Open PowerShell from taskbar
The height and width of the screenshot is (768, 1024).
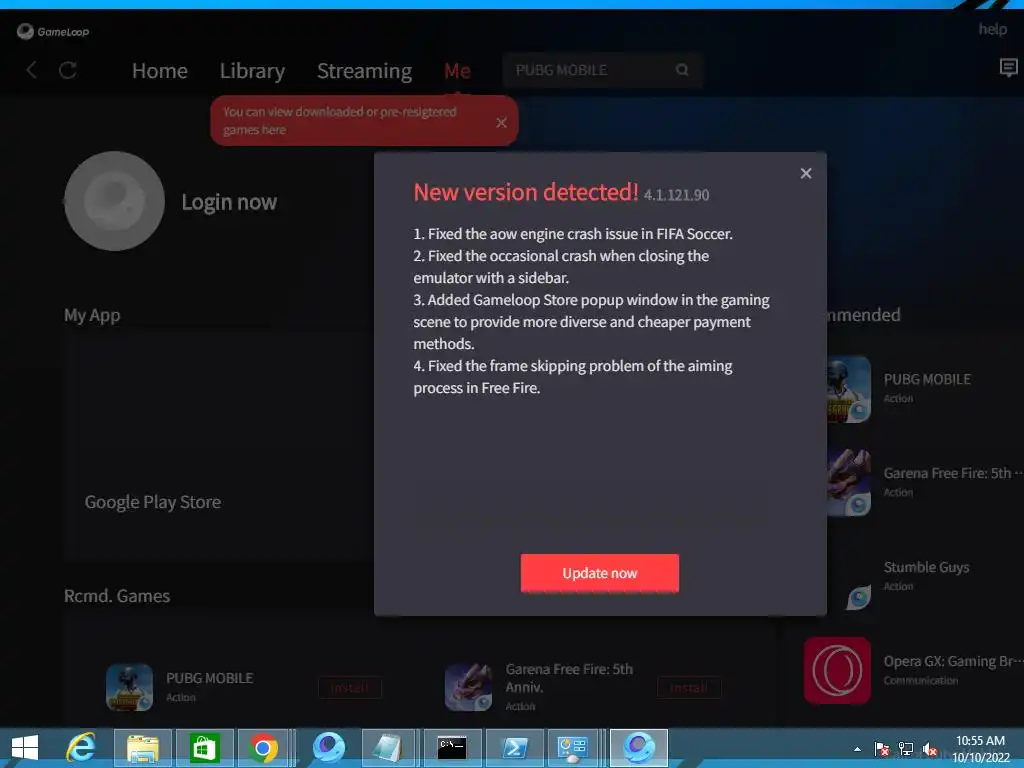pyautogui.click(x=514, y=748)
